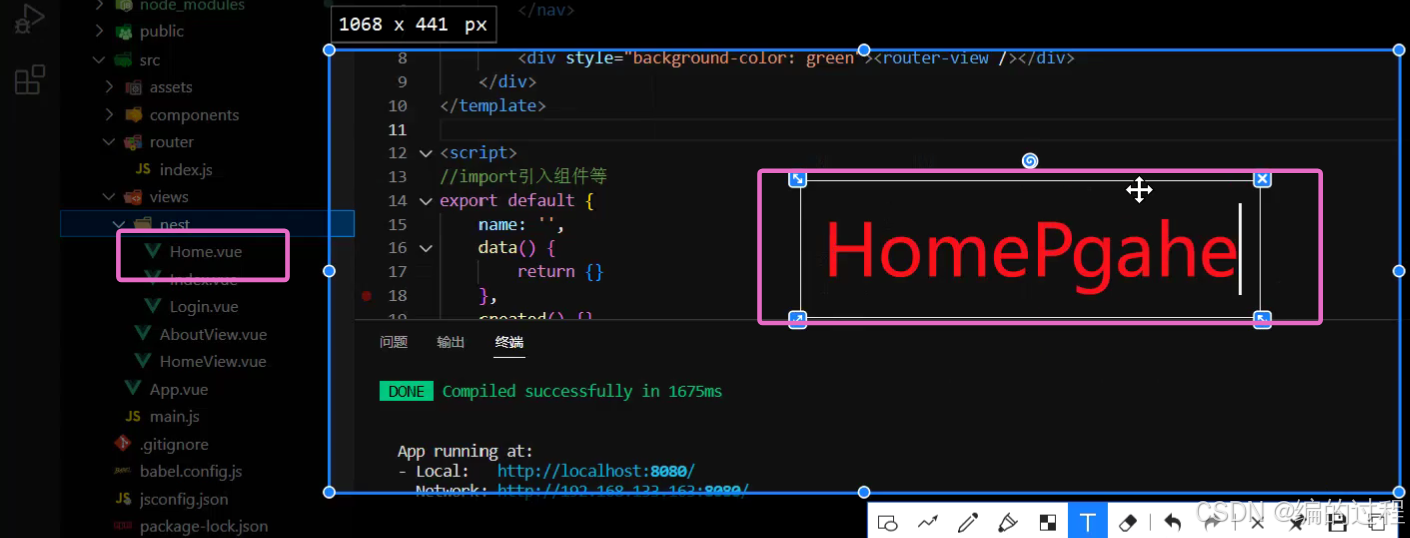The width and height of the screenshot is (1410, 538).
Task: Open HomeView.vue file
Action: (x=213, y=361)
